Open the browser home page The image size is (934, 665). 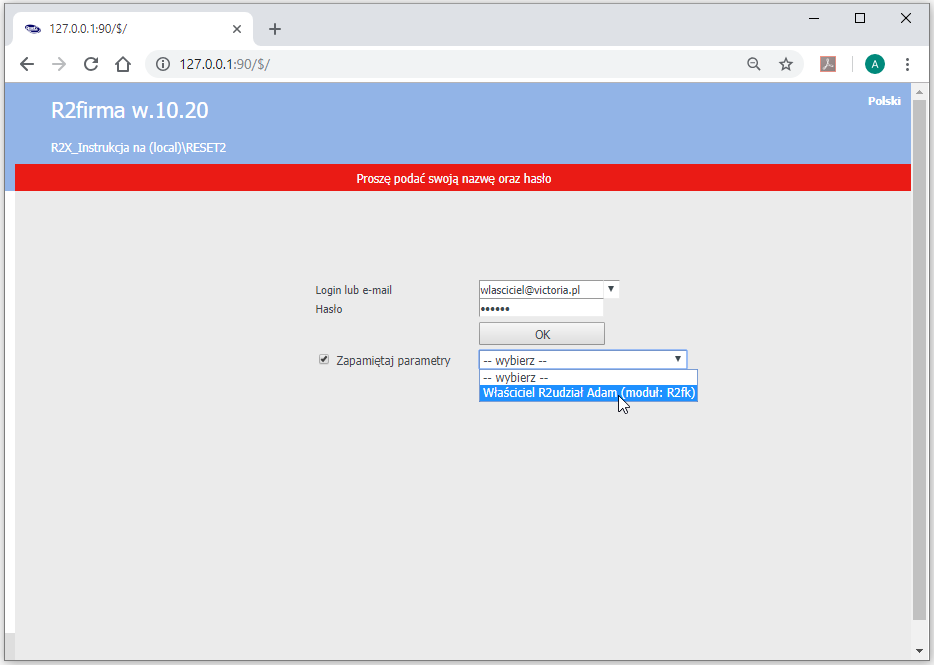123,64
